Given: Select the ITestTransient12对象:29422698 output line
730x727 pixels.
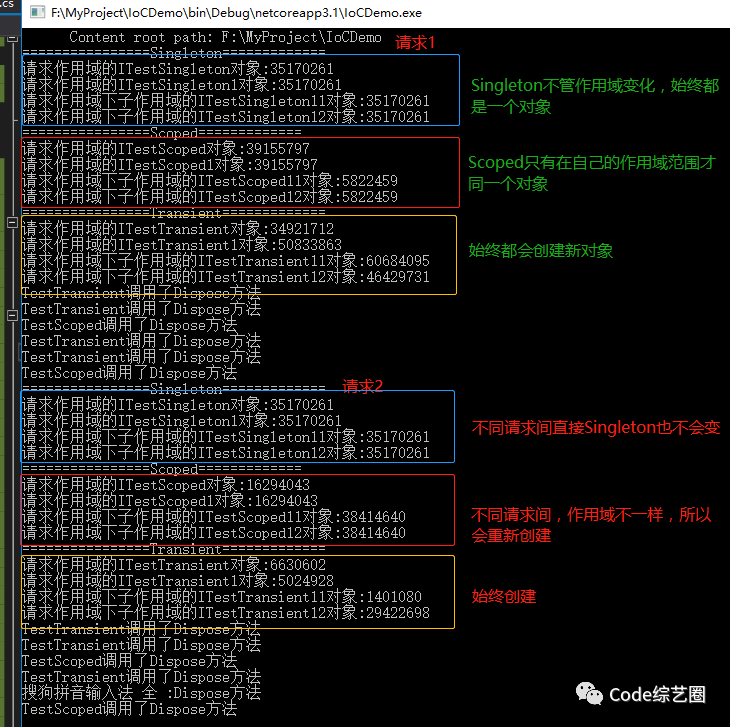Looking at the screenshot, I should click(x=225, y=613).
